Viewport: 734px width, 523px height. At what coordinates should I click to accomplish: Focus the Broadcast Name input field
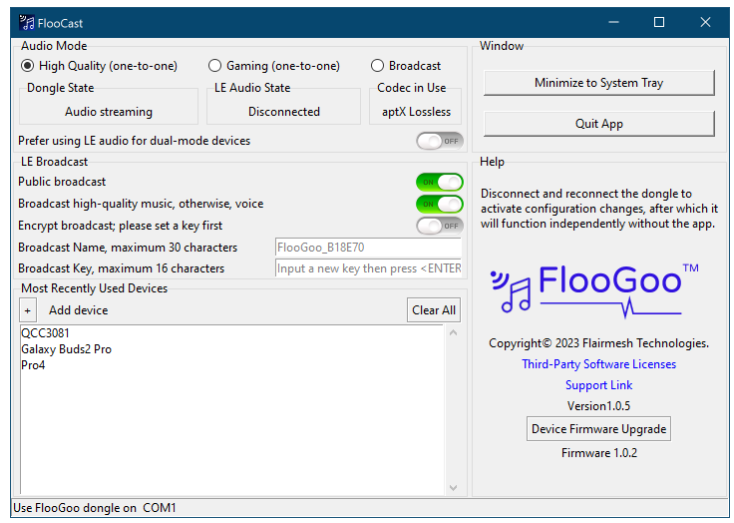(368, 247)
